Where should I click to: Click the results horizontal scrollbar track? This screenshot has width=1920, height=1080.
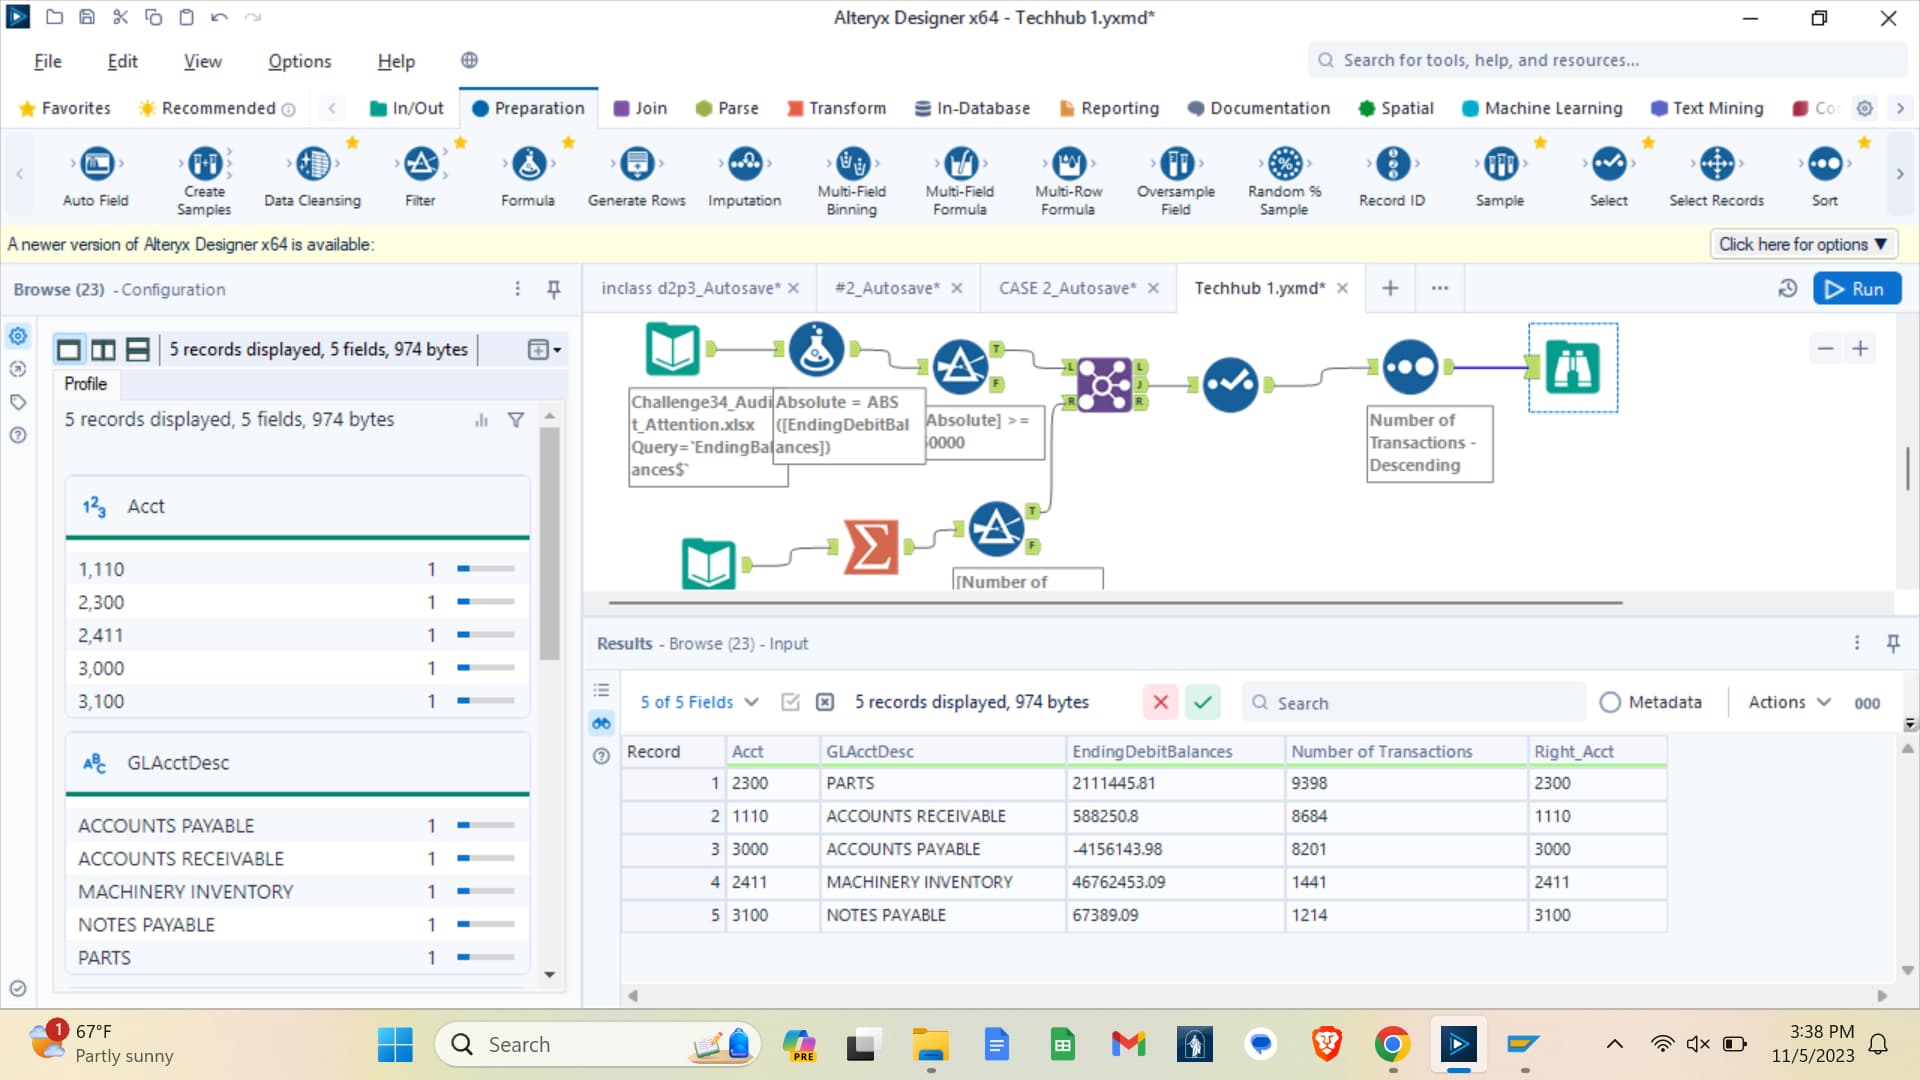(x=1257, y=996)
